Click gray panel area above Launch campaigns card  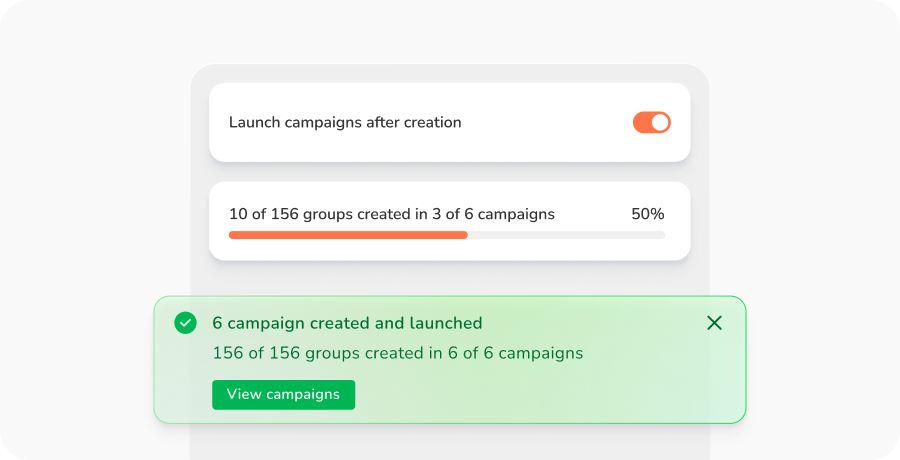pyautogui.click(x=450, y=74)
